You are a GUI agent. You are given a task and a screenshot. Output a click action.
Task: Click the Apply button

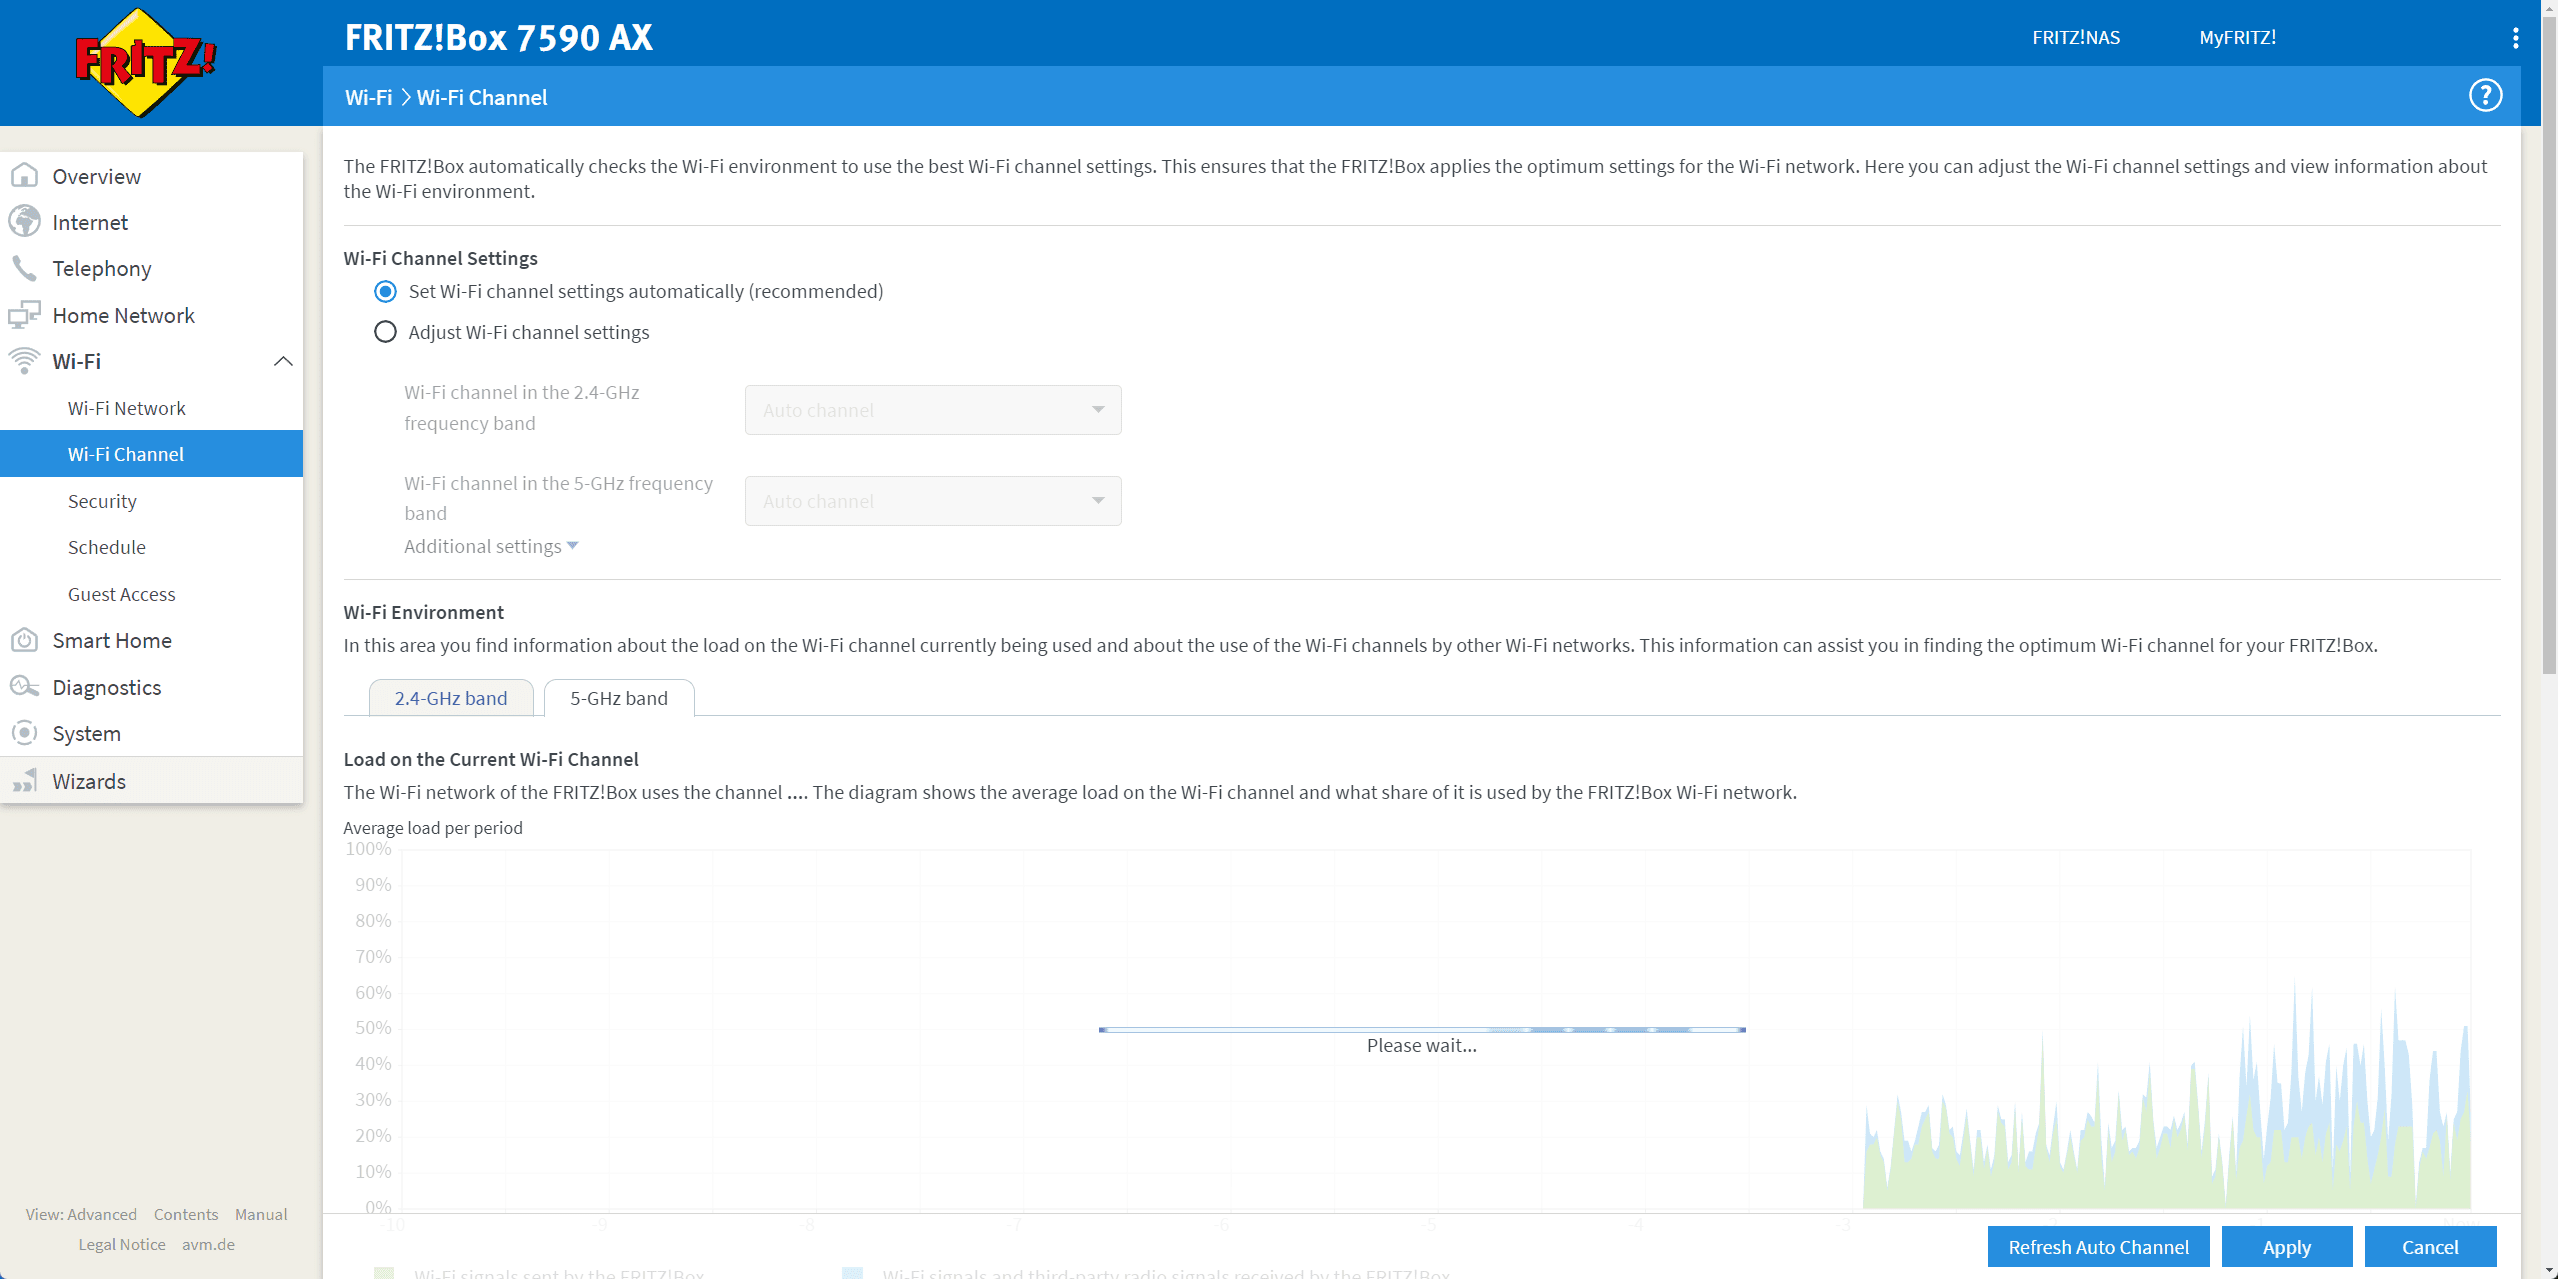click(x=2286, y=1247)
